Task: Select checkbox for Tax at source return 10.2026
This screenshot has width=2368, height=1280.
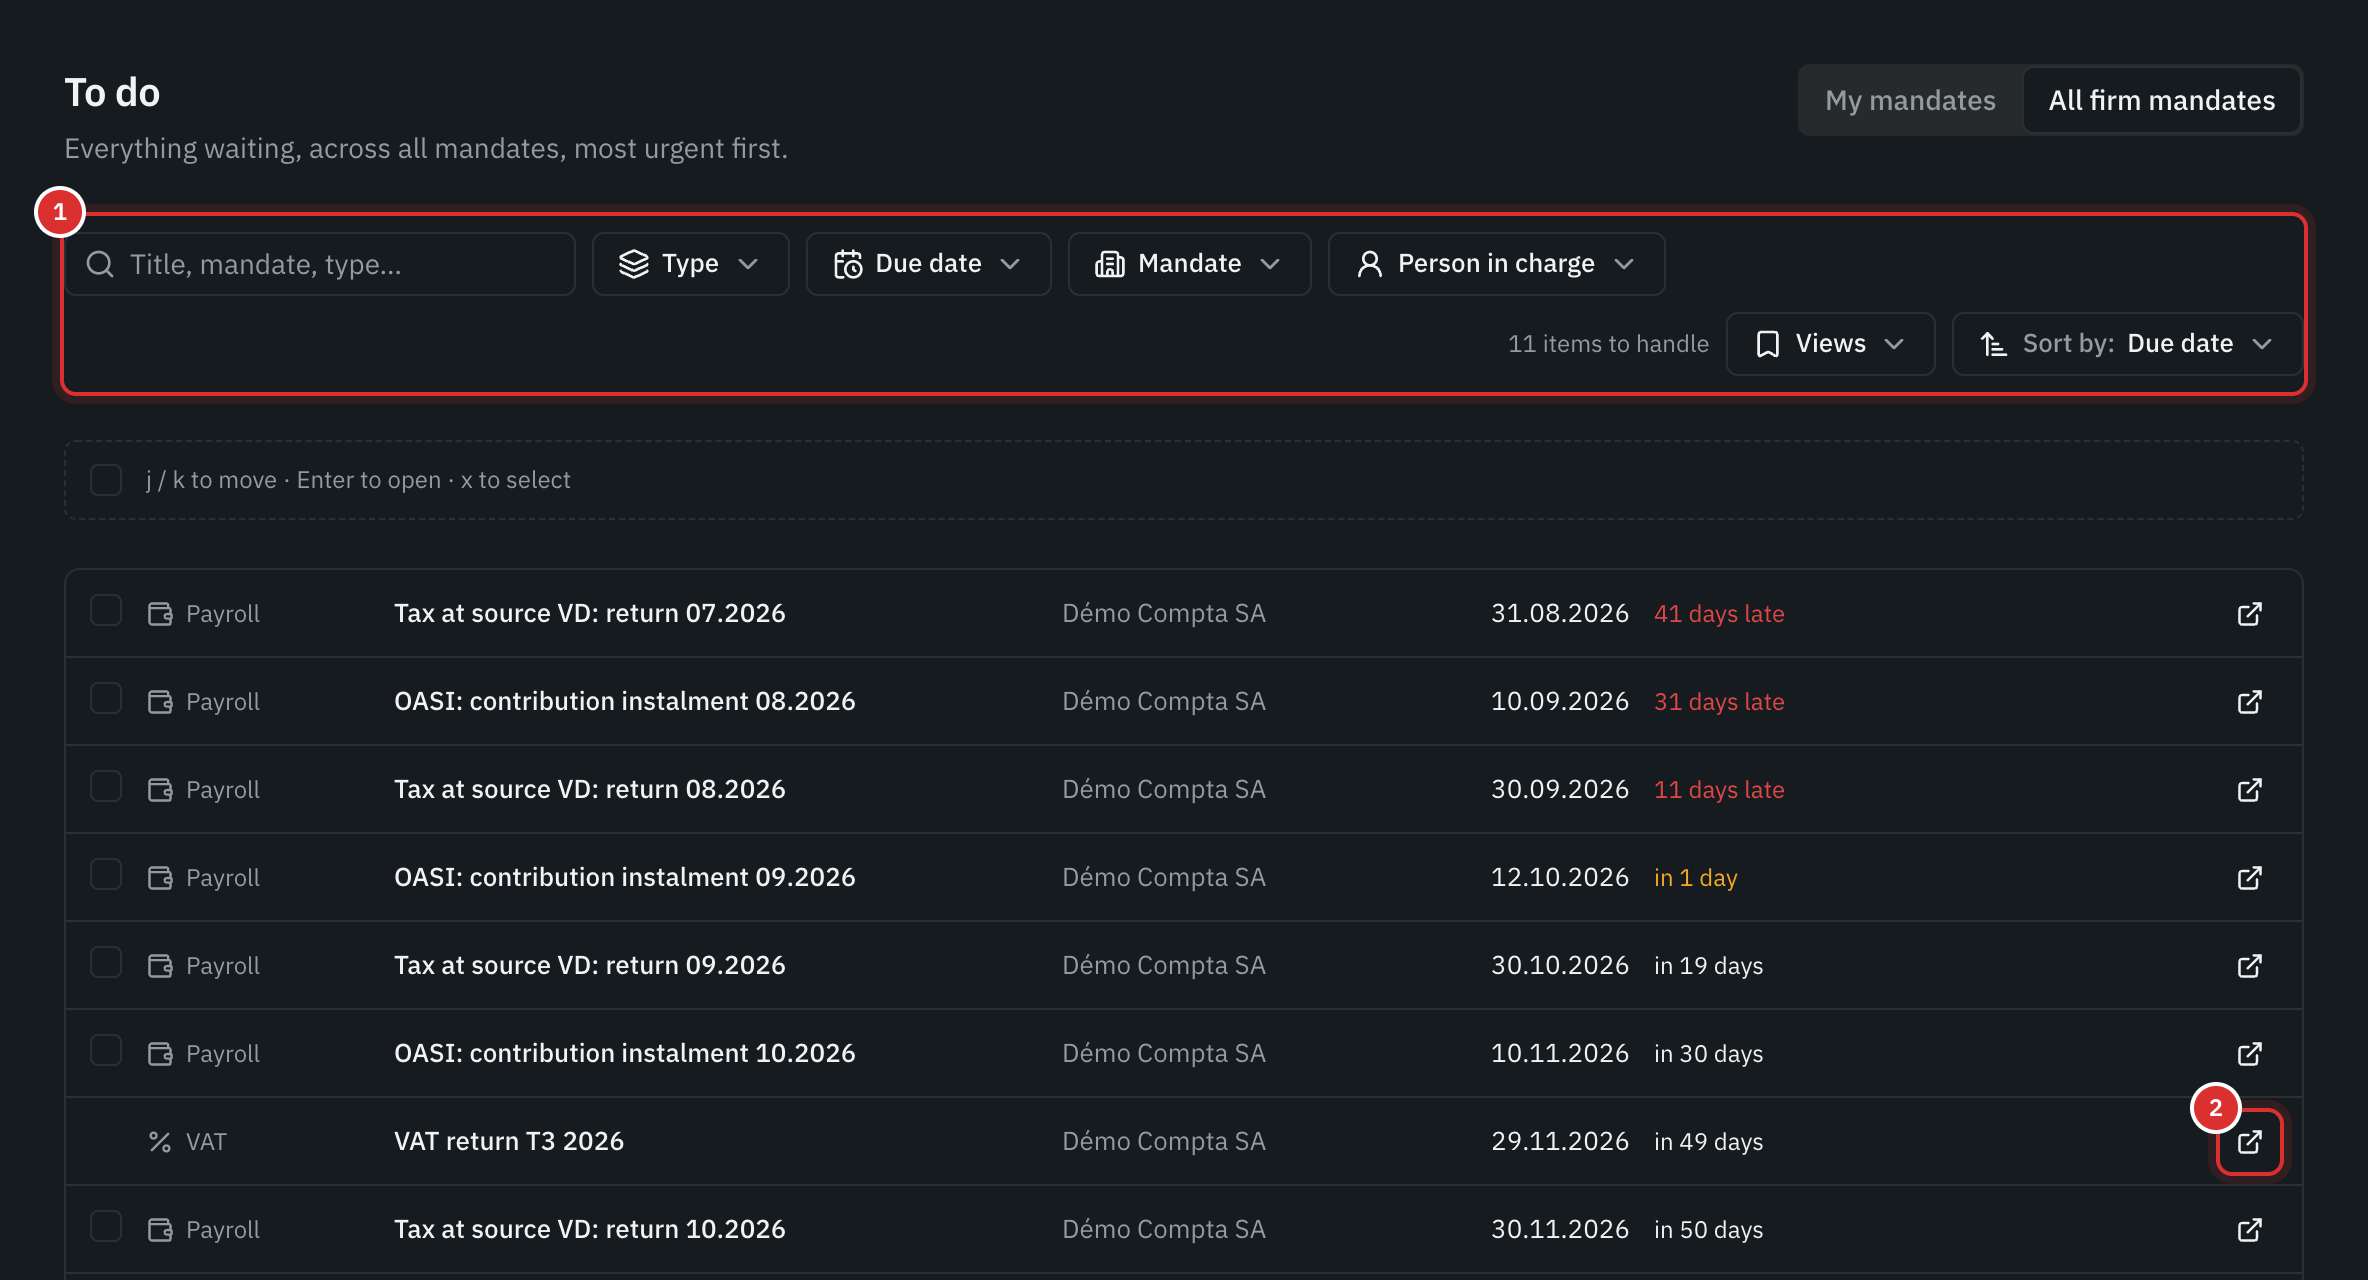Action: 106,1226
